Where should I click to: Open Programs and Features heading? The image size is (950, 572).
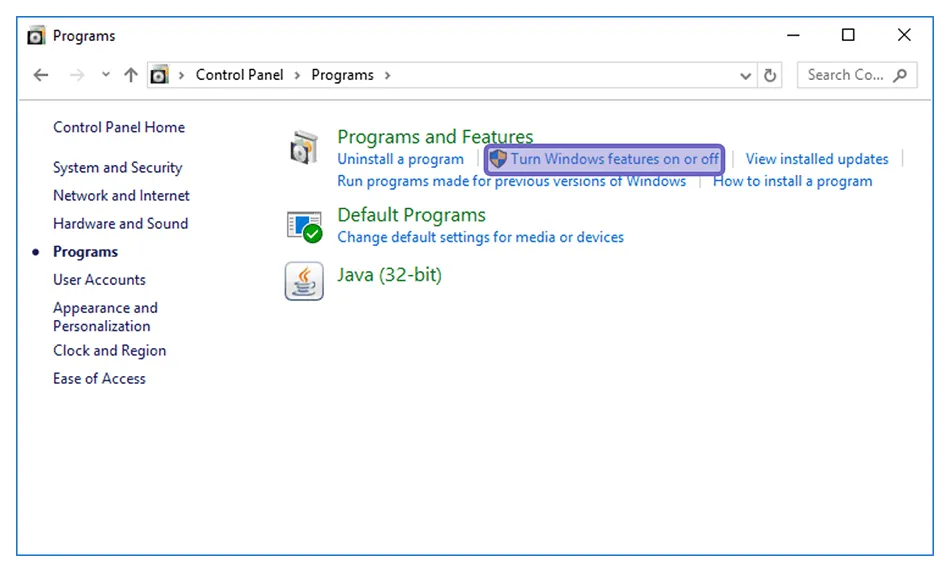(x=435, y=136)
